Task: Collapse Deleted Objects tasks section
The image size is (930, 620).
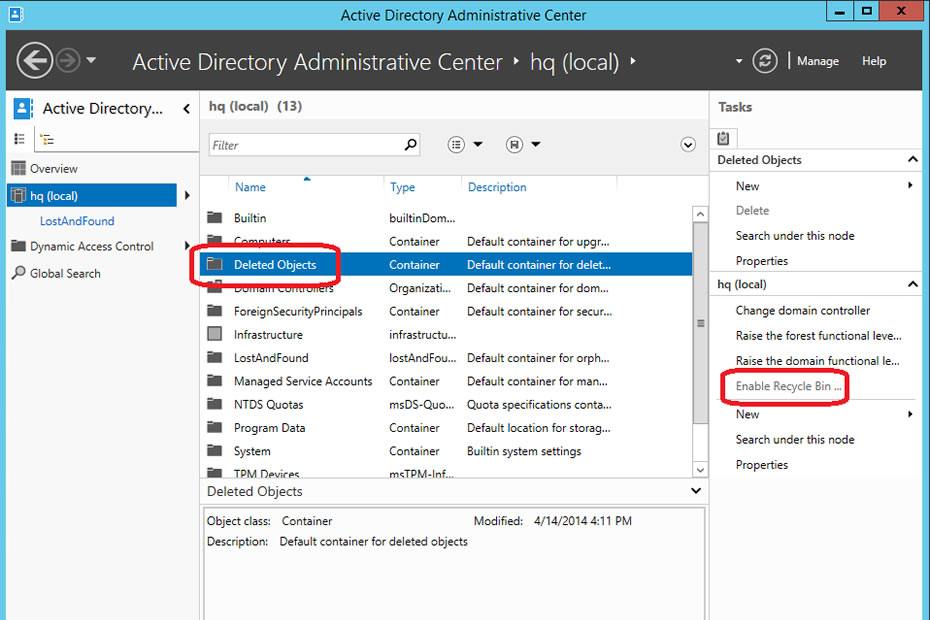Action: point(912,160)
